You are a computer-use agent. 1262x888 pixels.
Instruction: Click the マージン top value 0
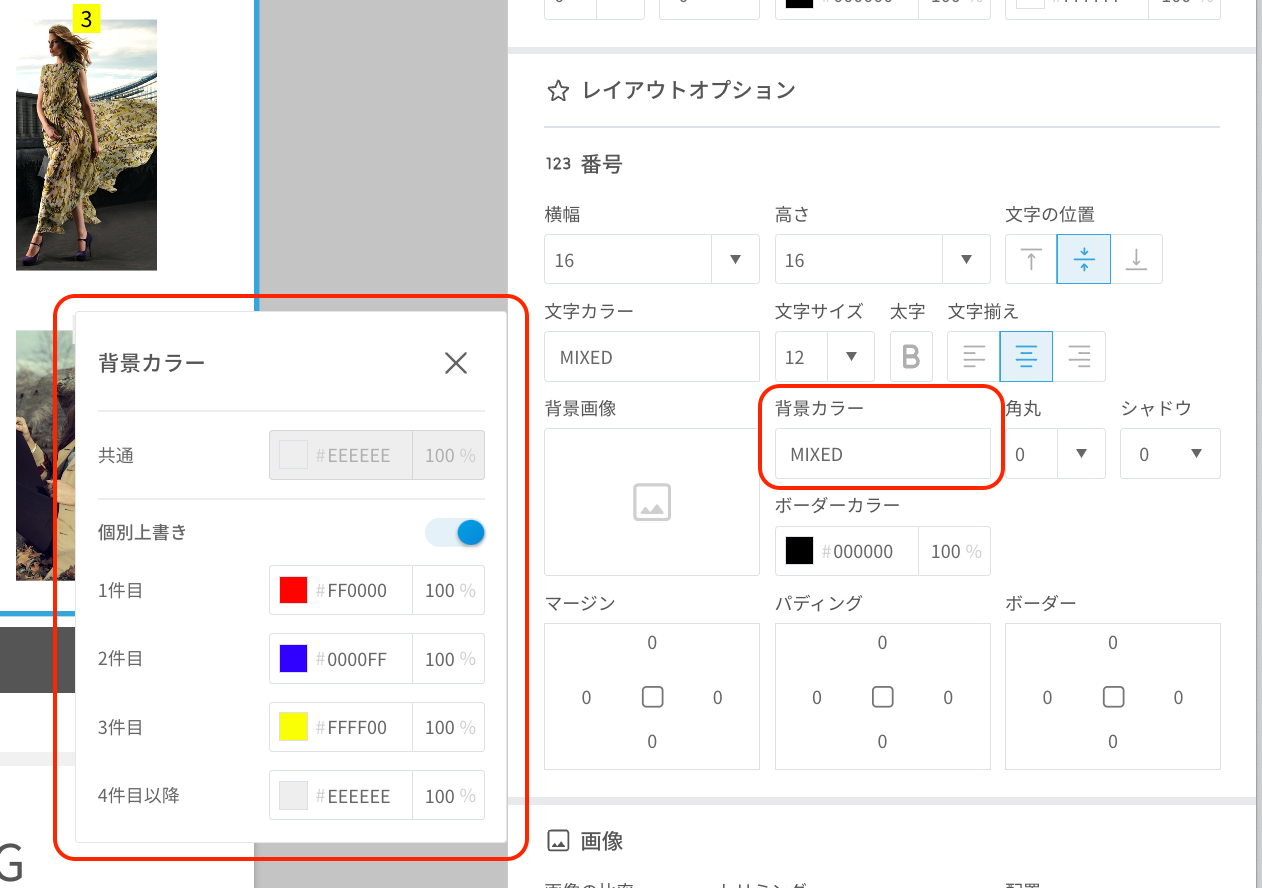pyautogui.click(x=652, y=643)
